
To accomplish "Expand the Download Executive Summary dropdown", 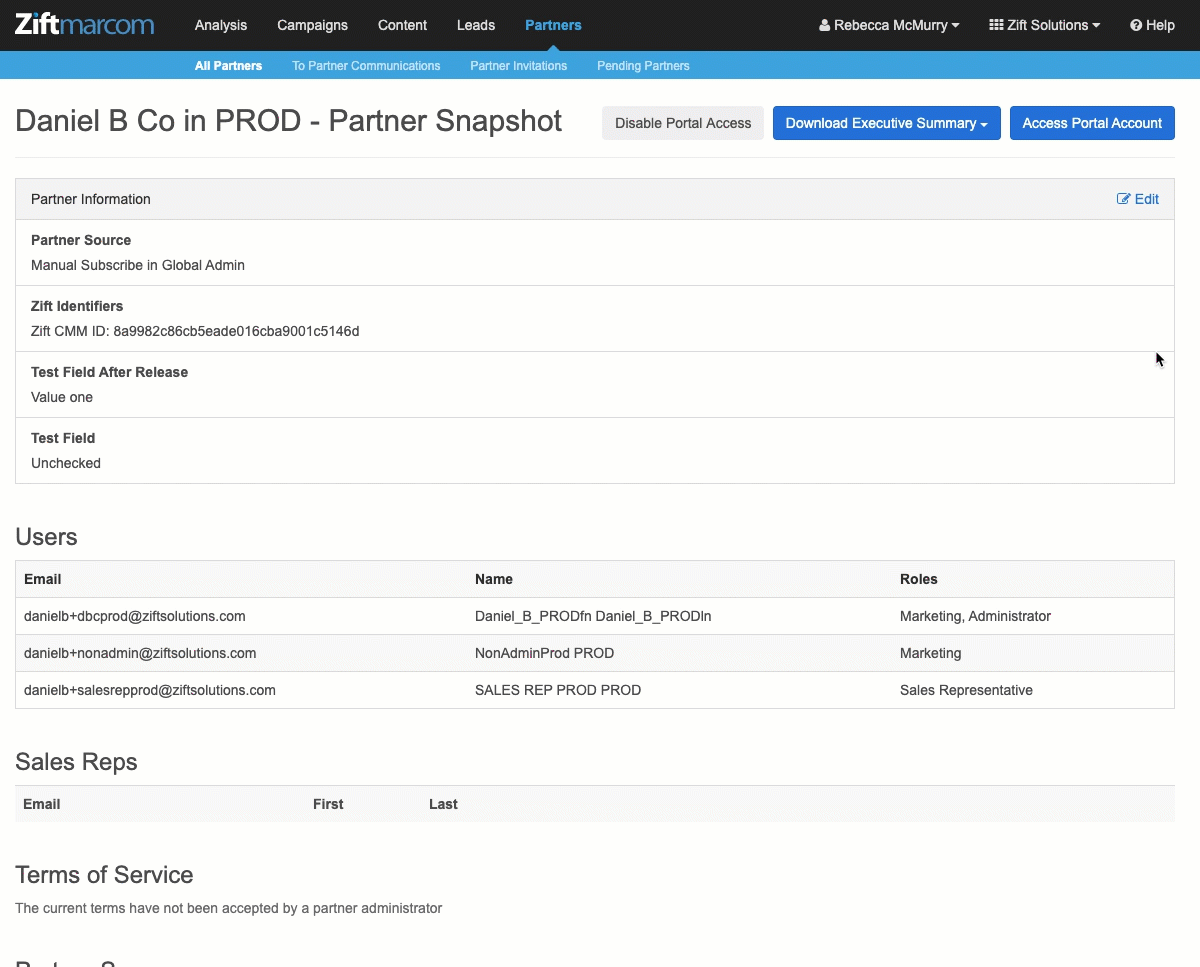I will click(887, 123).
